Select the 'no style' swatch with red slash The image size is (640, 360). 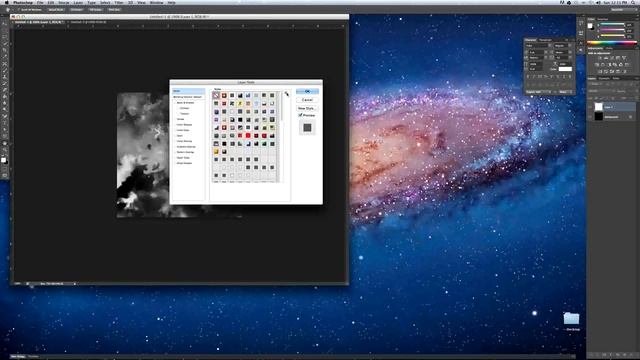pyautogui.click(x=216, y=96)
